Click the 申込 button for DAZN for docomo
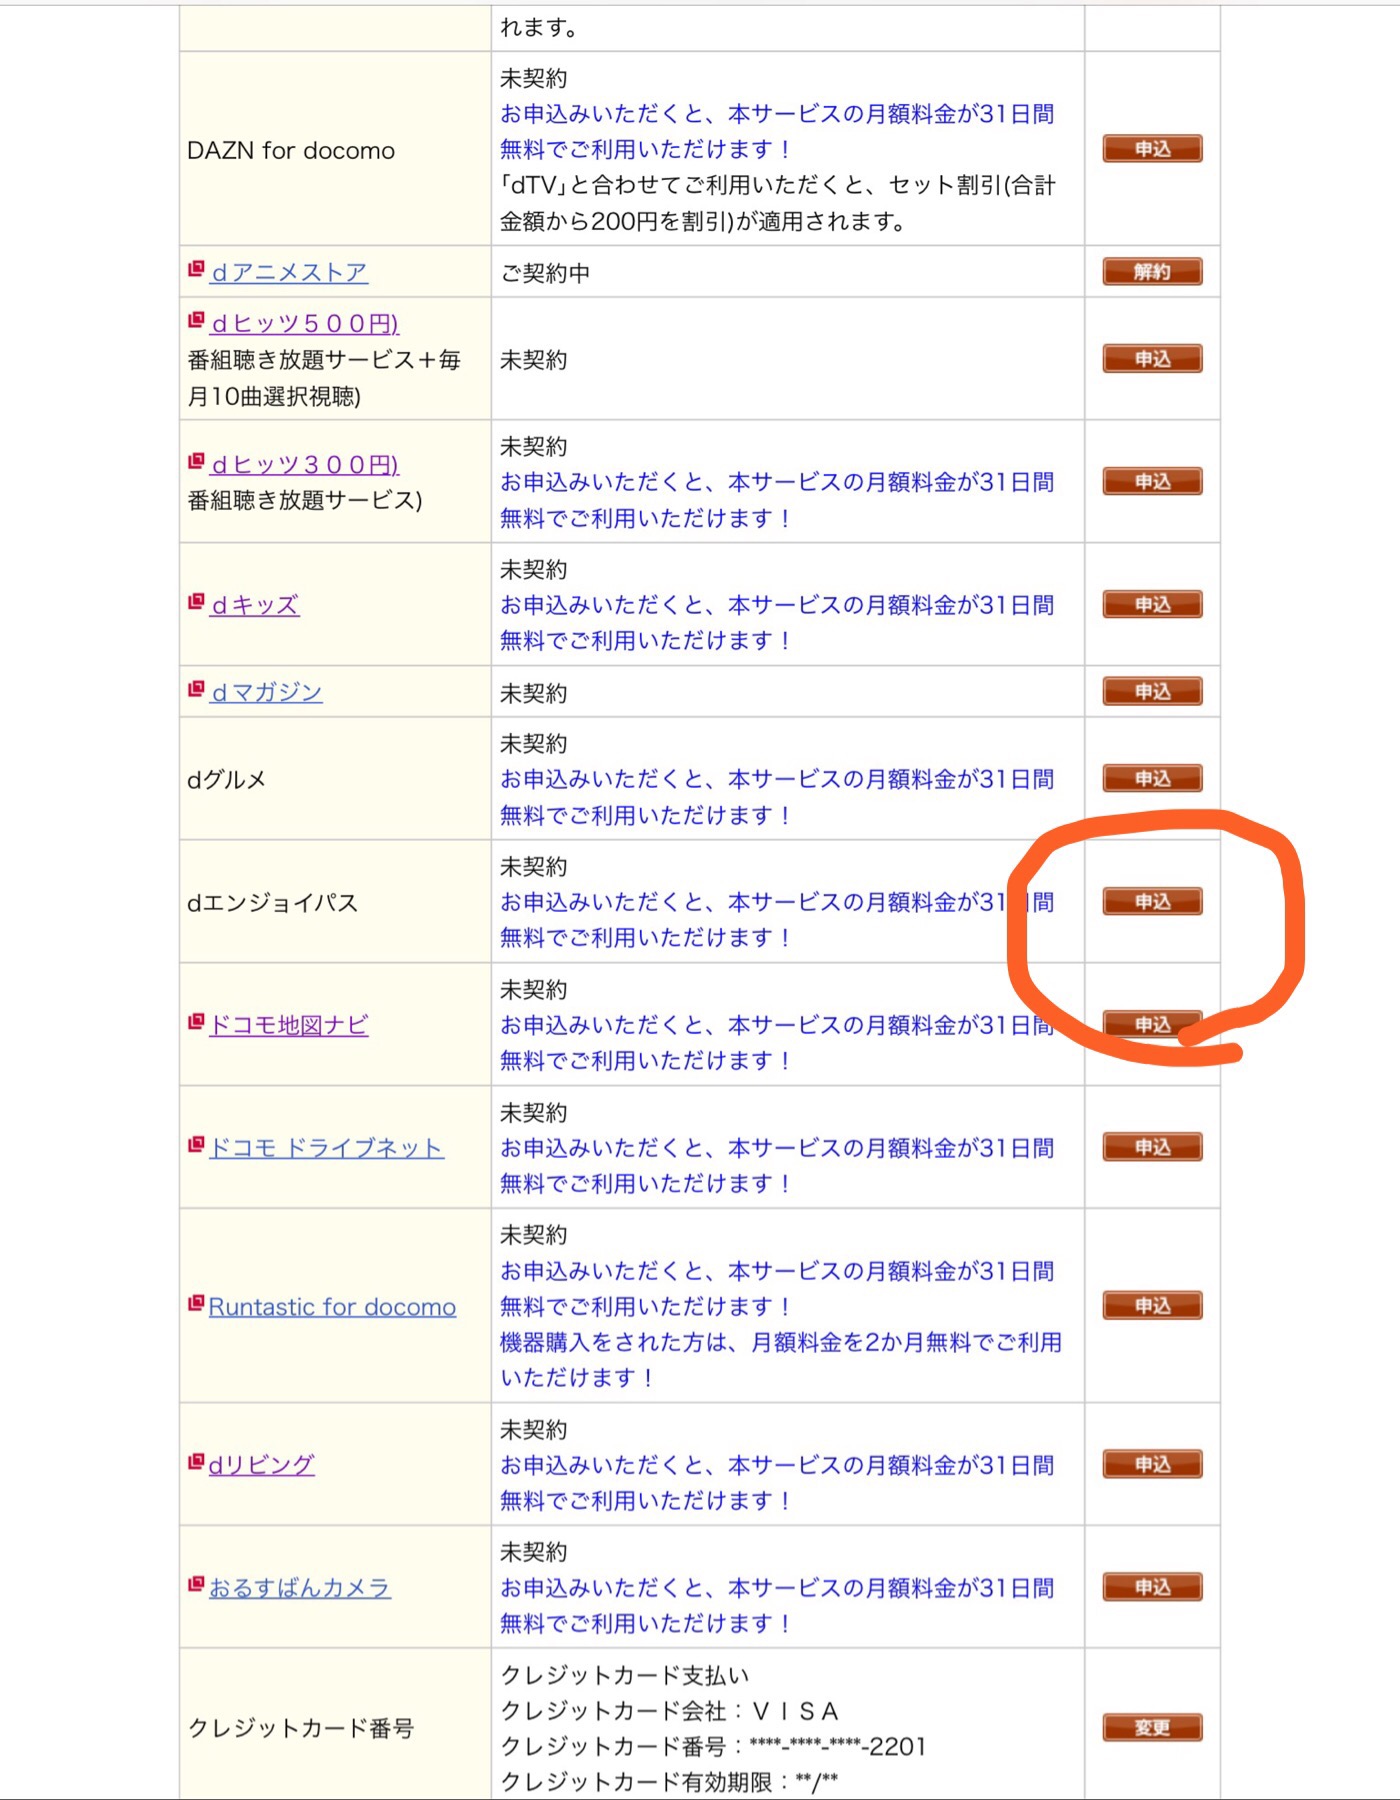Screen dimensions: 1400x1800 coord(1152,149)
